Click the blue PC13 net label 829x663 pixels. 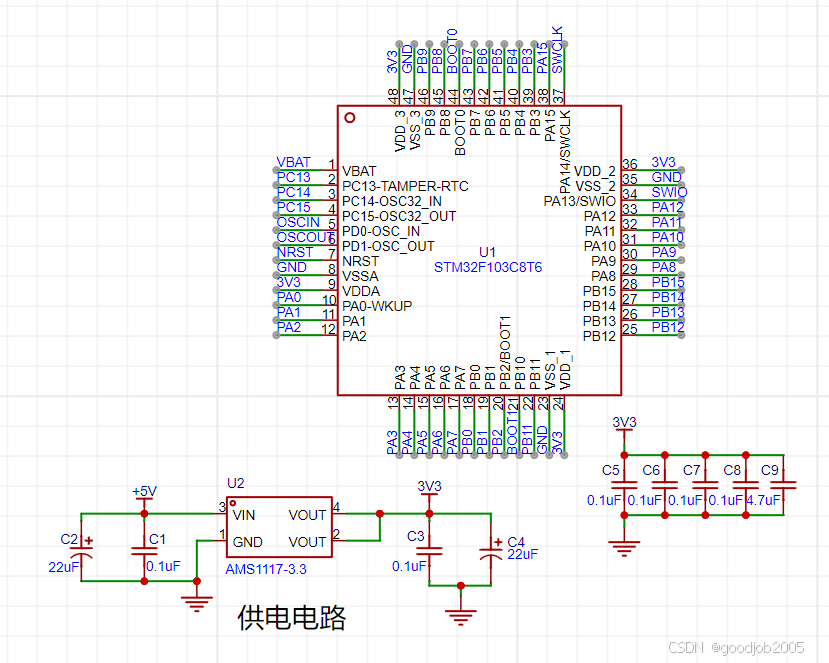293,177
